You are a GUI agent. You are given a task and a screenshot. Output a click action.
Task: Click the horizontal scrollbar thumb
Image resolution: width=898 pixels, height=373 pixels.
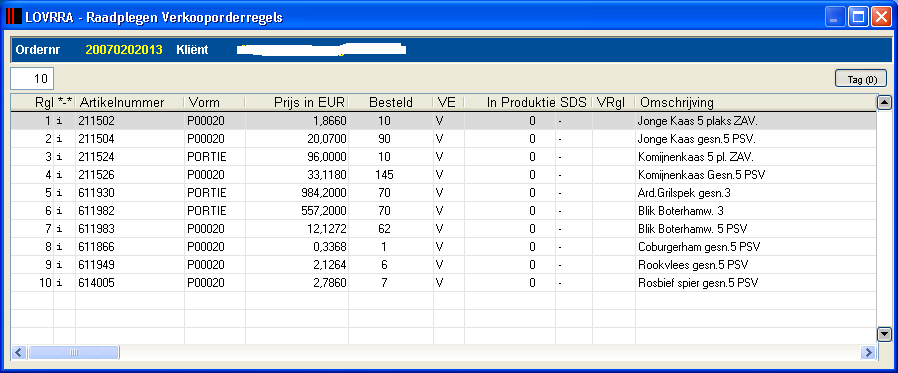[73, 352]
